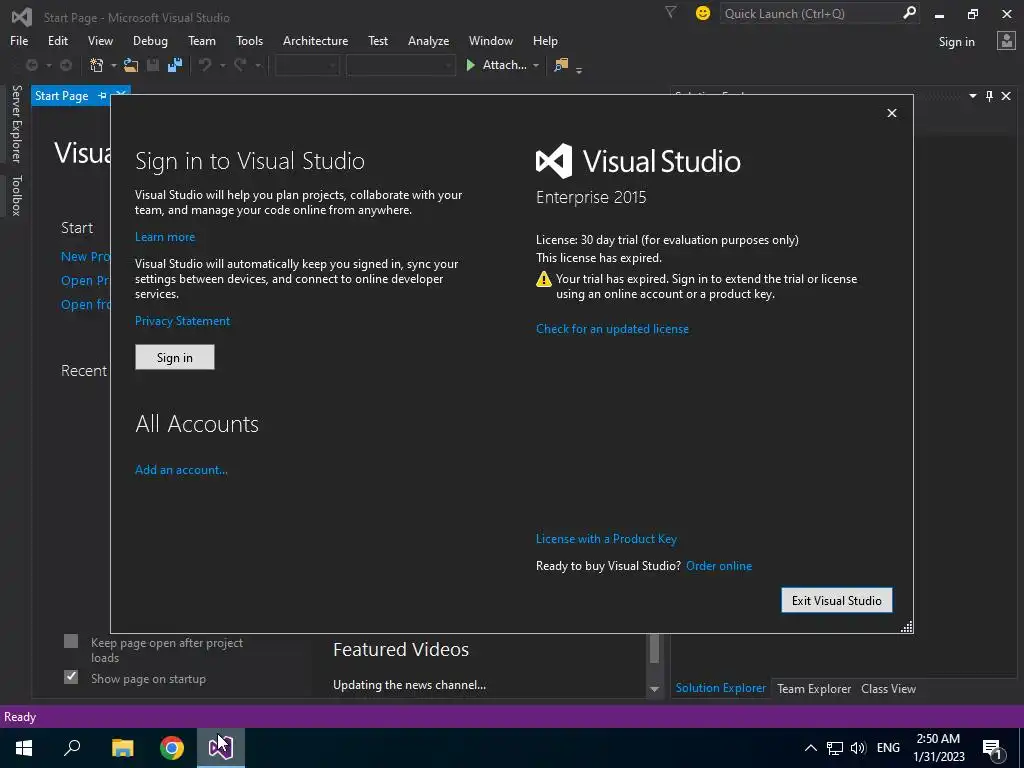Toggle Keep page open after project loads checkbox
This screenshot has width=1024, height=768.
pyautogui.click(x=71, y=641)
